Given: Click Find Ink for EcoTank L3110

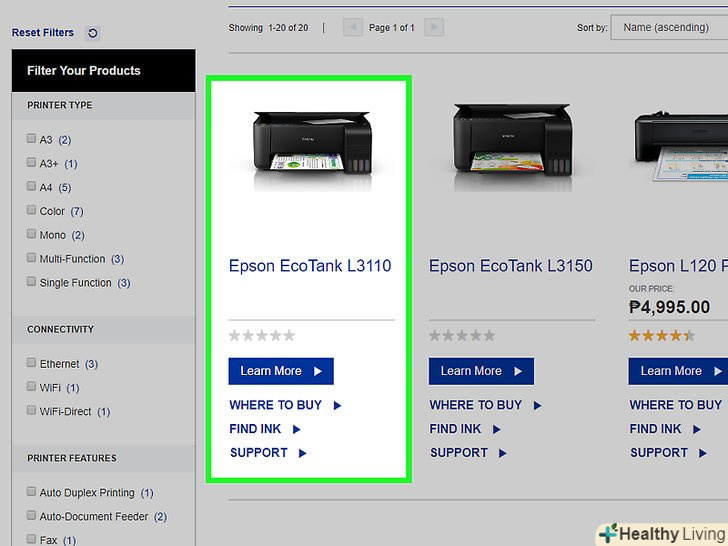Looking at the screenshot, I should [x=265, y=429].
